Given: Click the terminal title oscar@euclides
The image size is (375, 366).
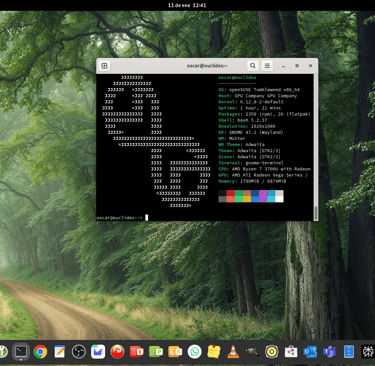Looking at the screenshot, I should [x=207, y=66].
